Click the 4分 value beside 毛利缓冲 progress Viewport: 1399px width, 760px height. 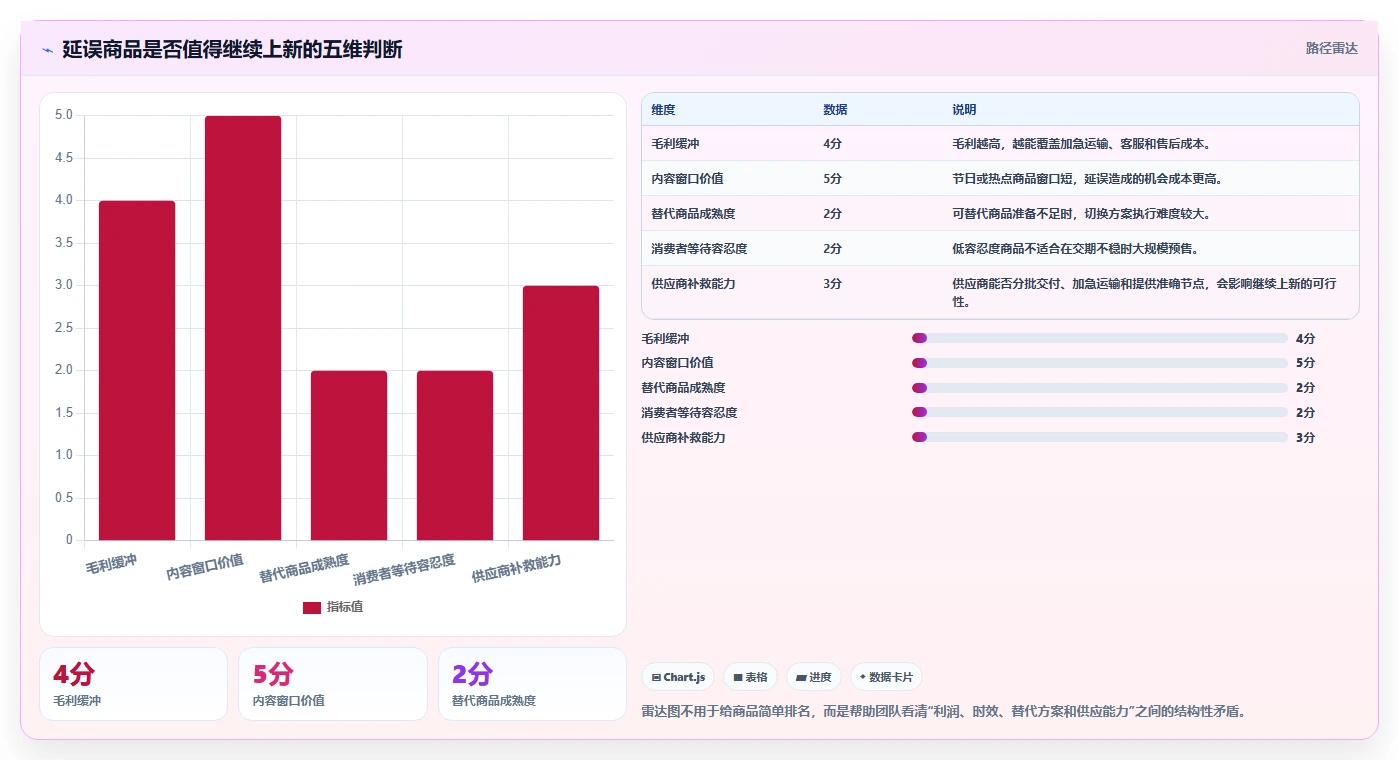pos(1305,338)
